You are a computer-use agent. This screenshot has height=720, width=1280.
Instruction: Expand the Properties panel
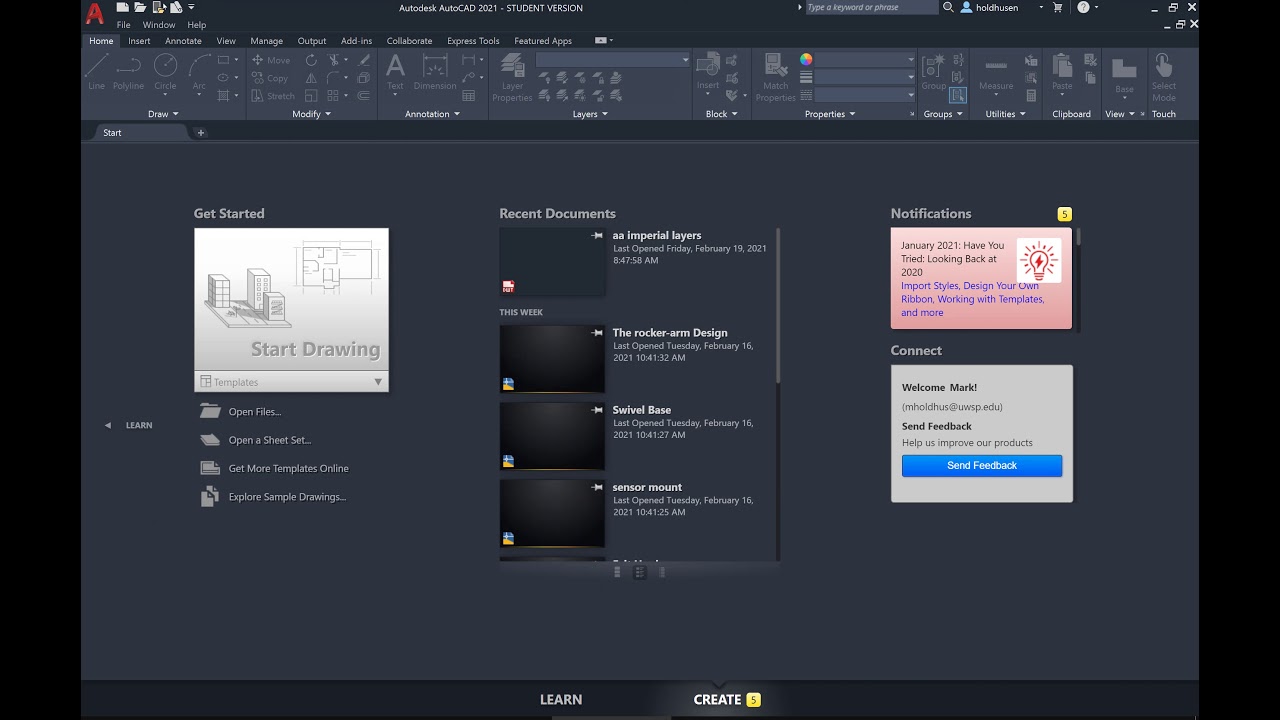(830, 114)
